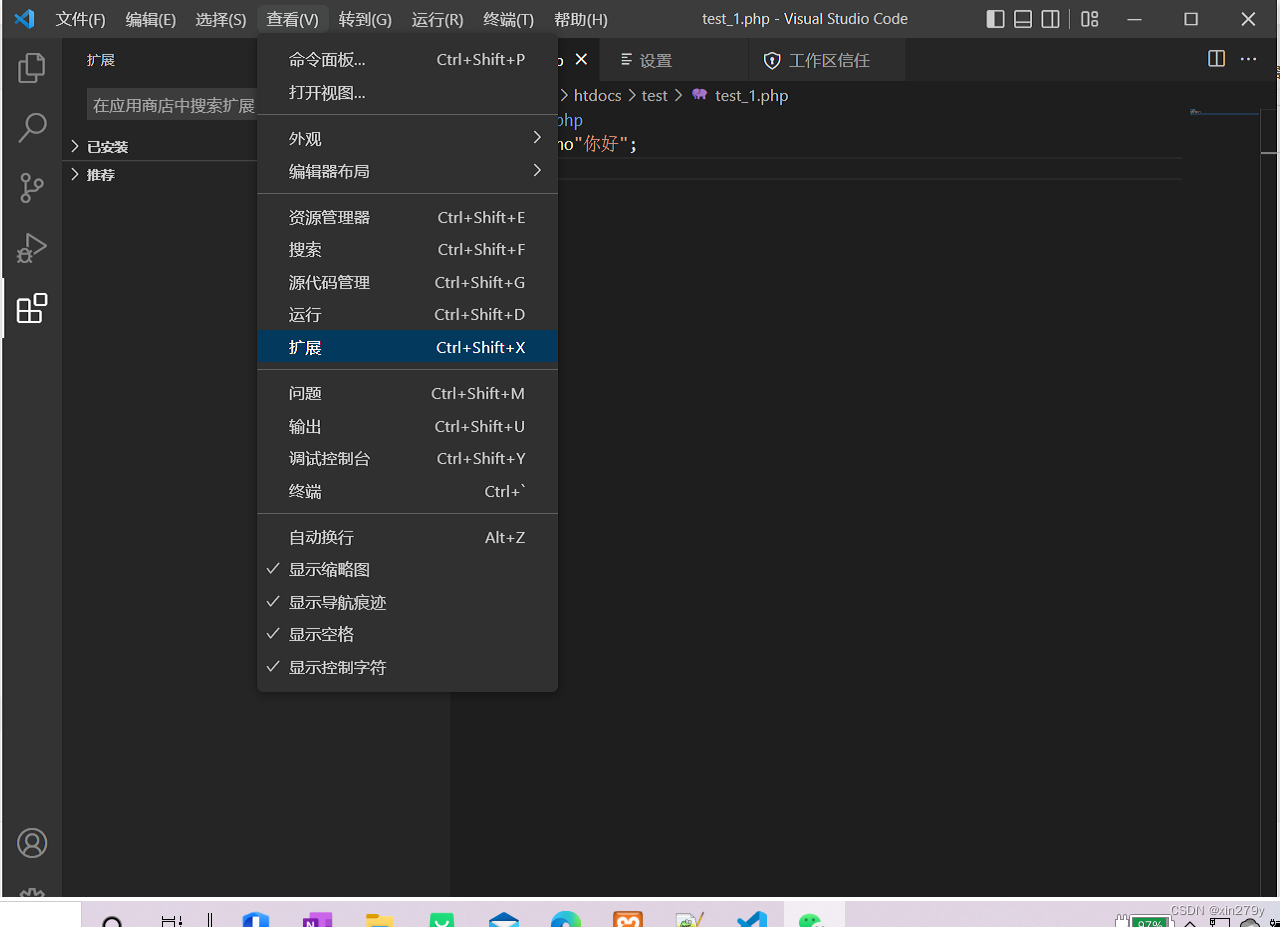Toggle secondary side bar layout icon
This screenshot has height=927, width=1280.
(1051, 19)
